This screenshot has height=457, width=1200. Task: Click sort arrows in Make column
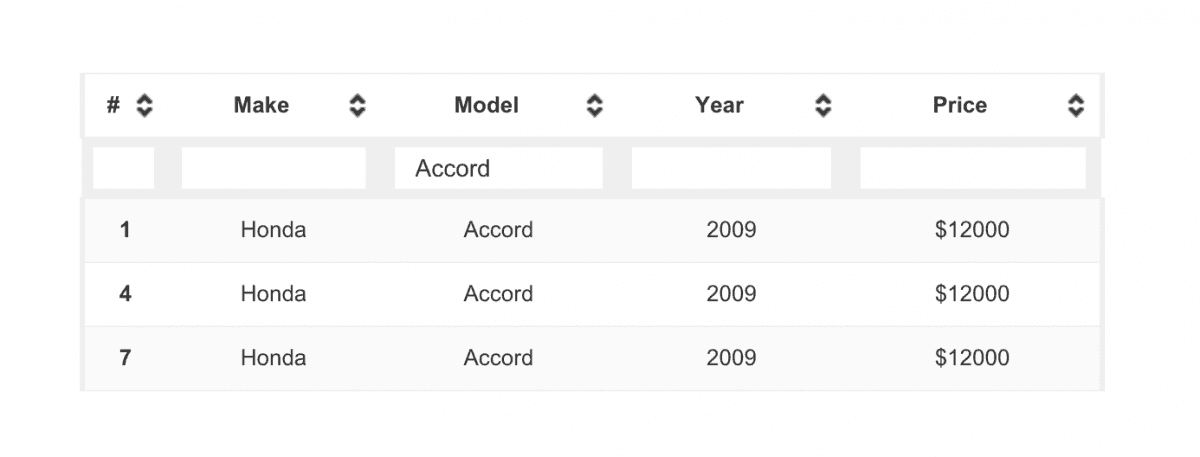click(x=357, y=105)
